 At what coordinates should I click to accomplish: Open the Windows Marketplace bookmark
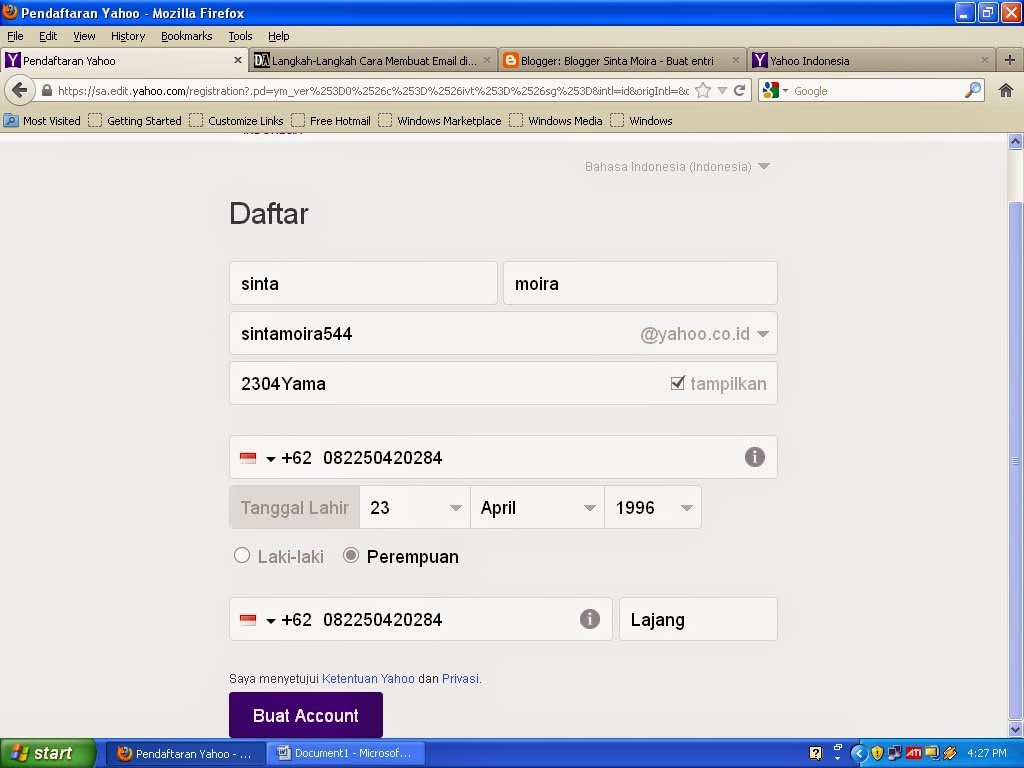point(440,121)
